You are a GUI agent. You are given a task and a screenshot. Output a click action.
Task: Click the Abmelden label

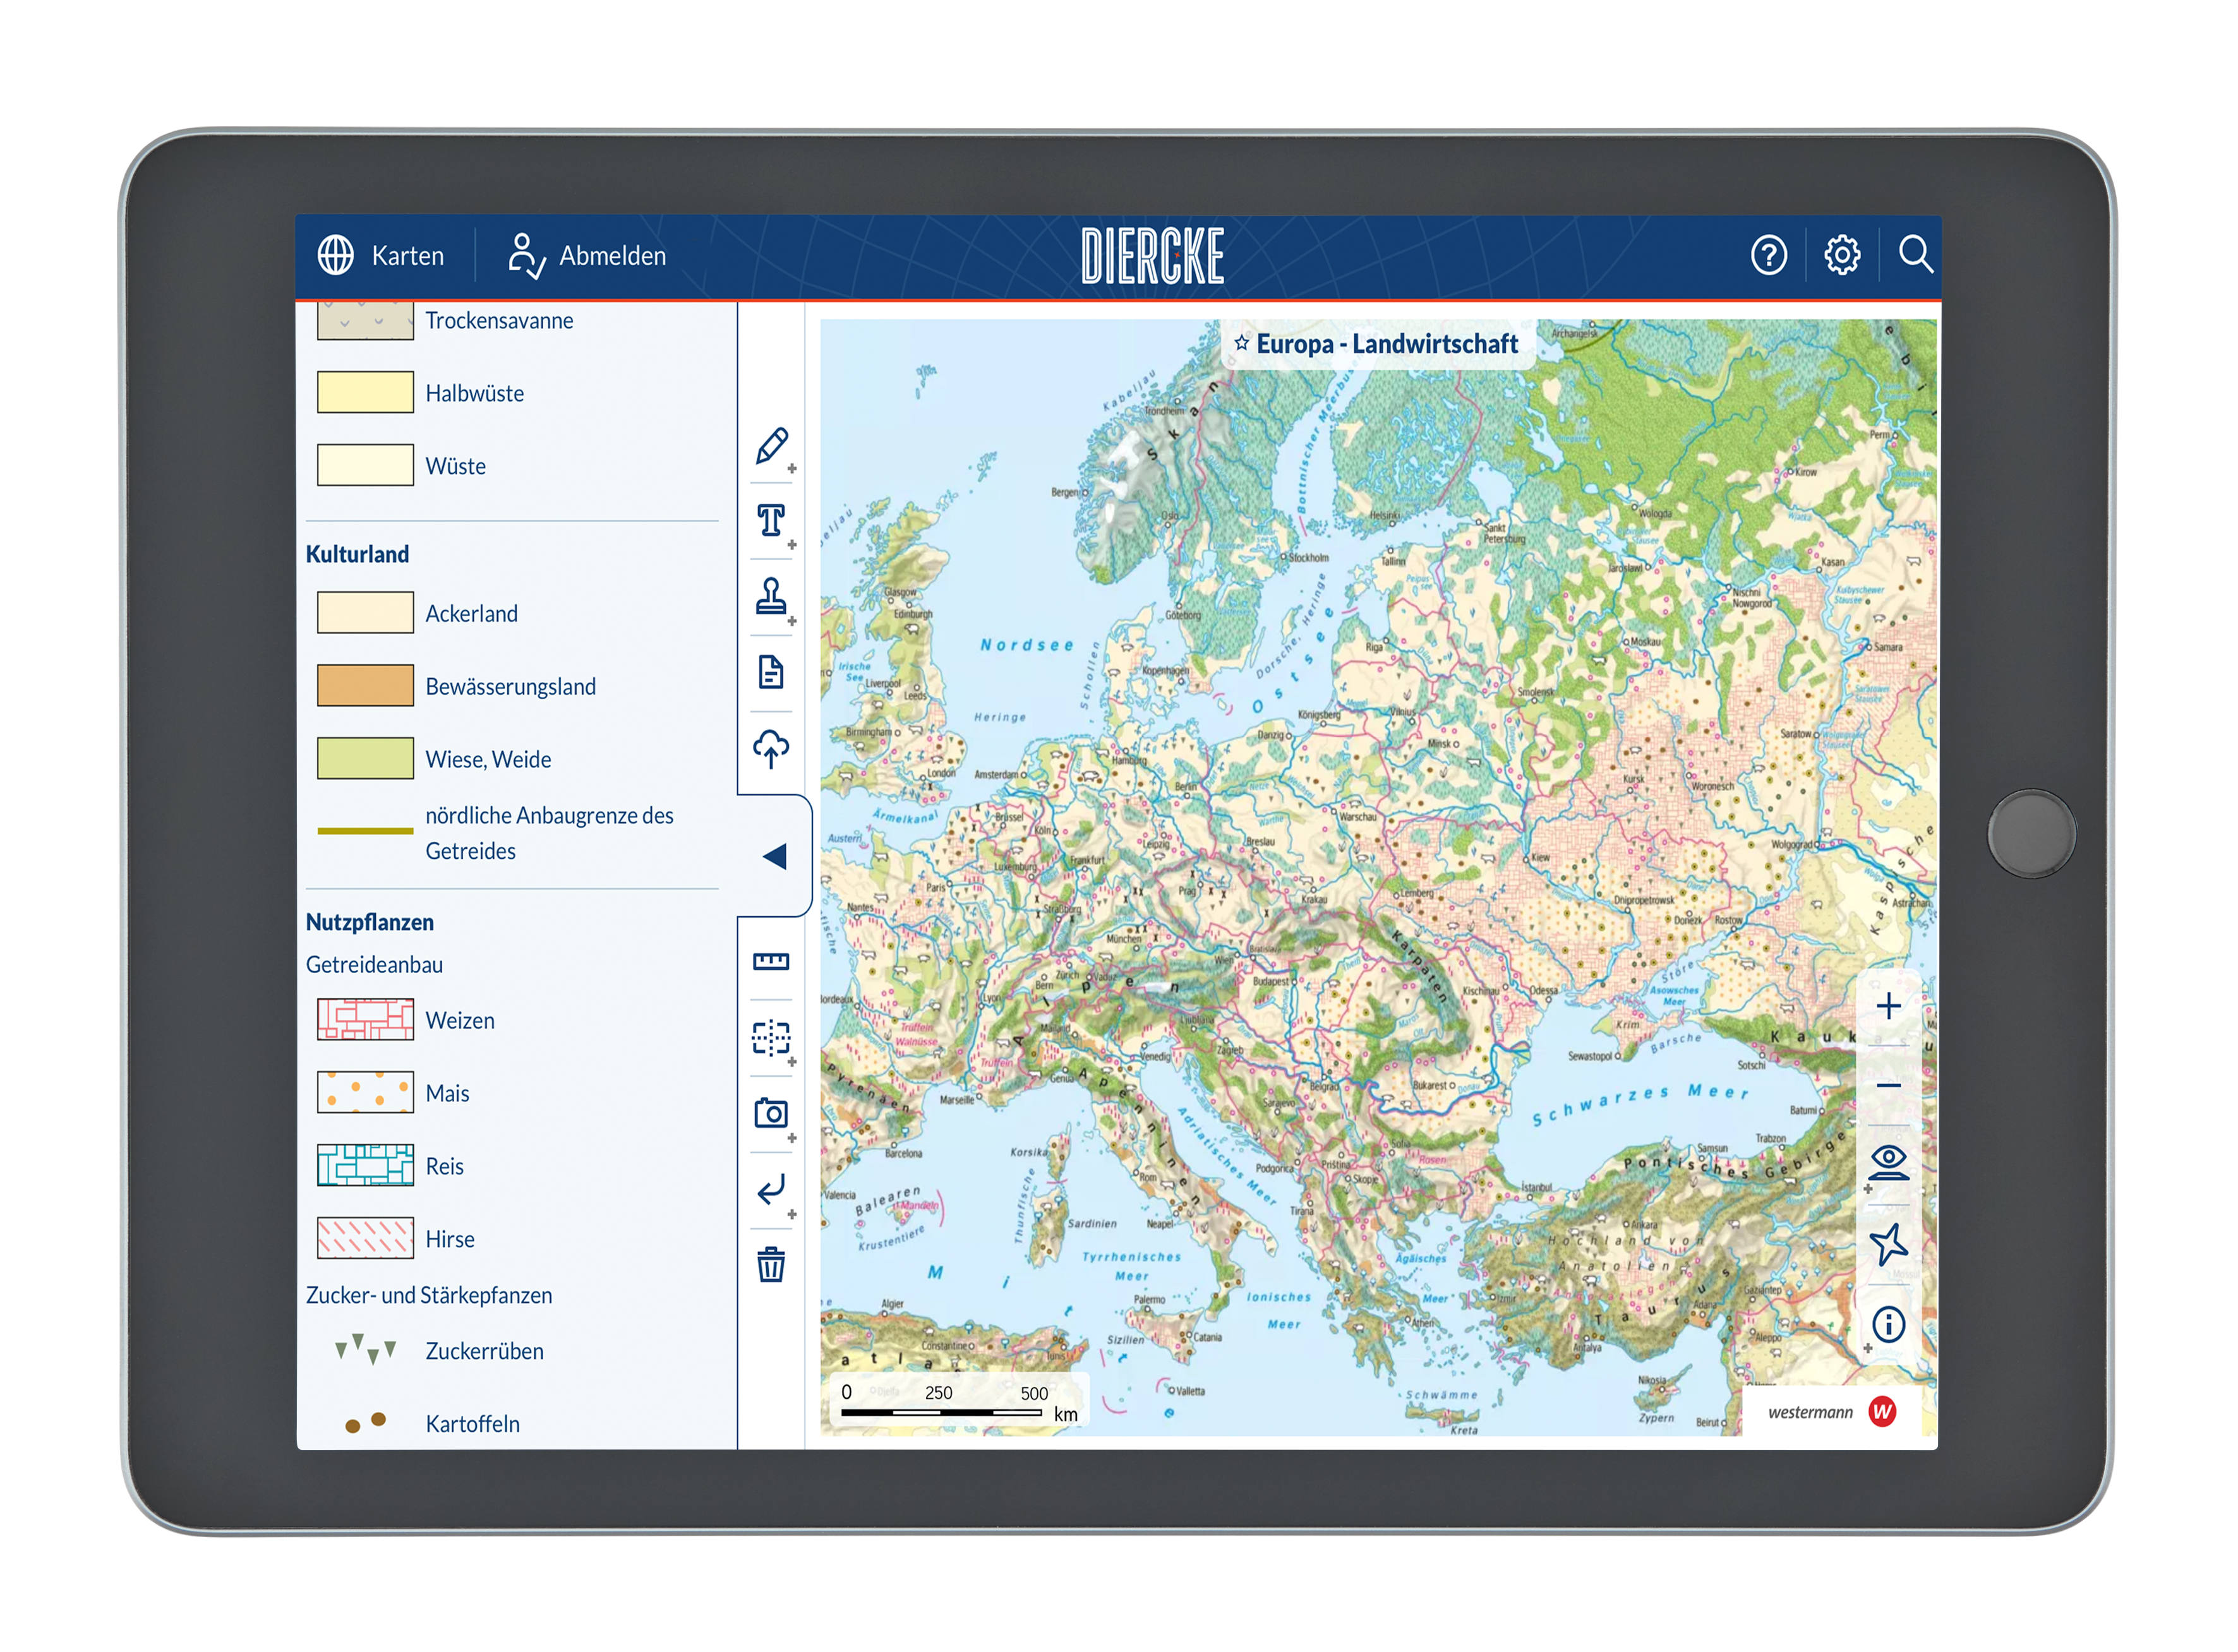click(x=613, y=256)
